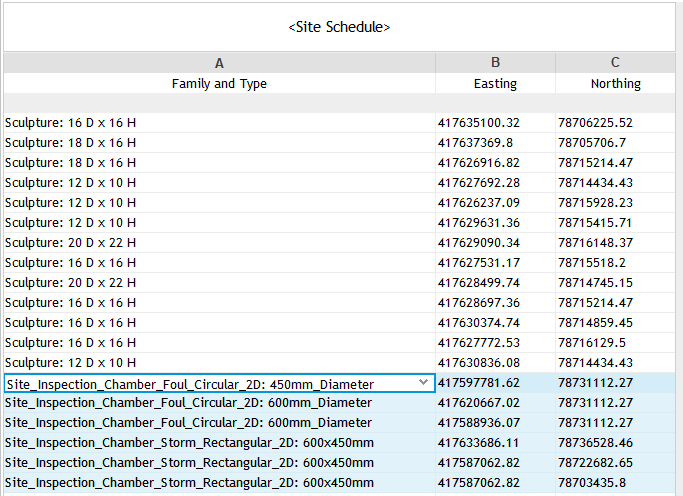Screen dimensions: 683x496
Task: Click the Family and Type header
Action: (x=219, y=84)
